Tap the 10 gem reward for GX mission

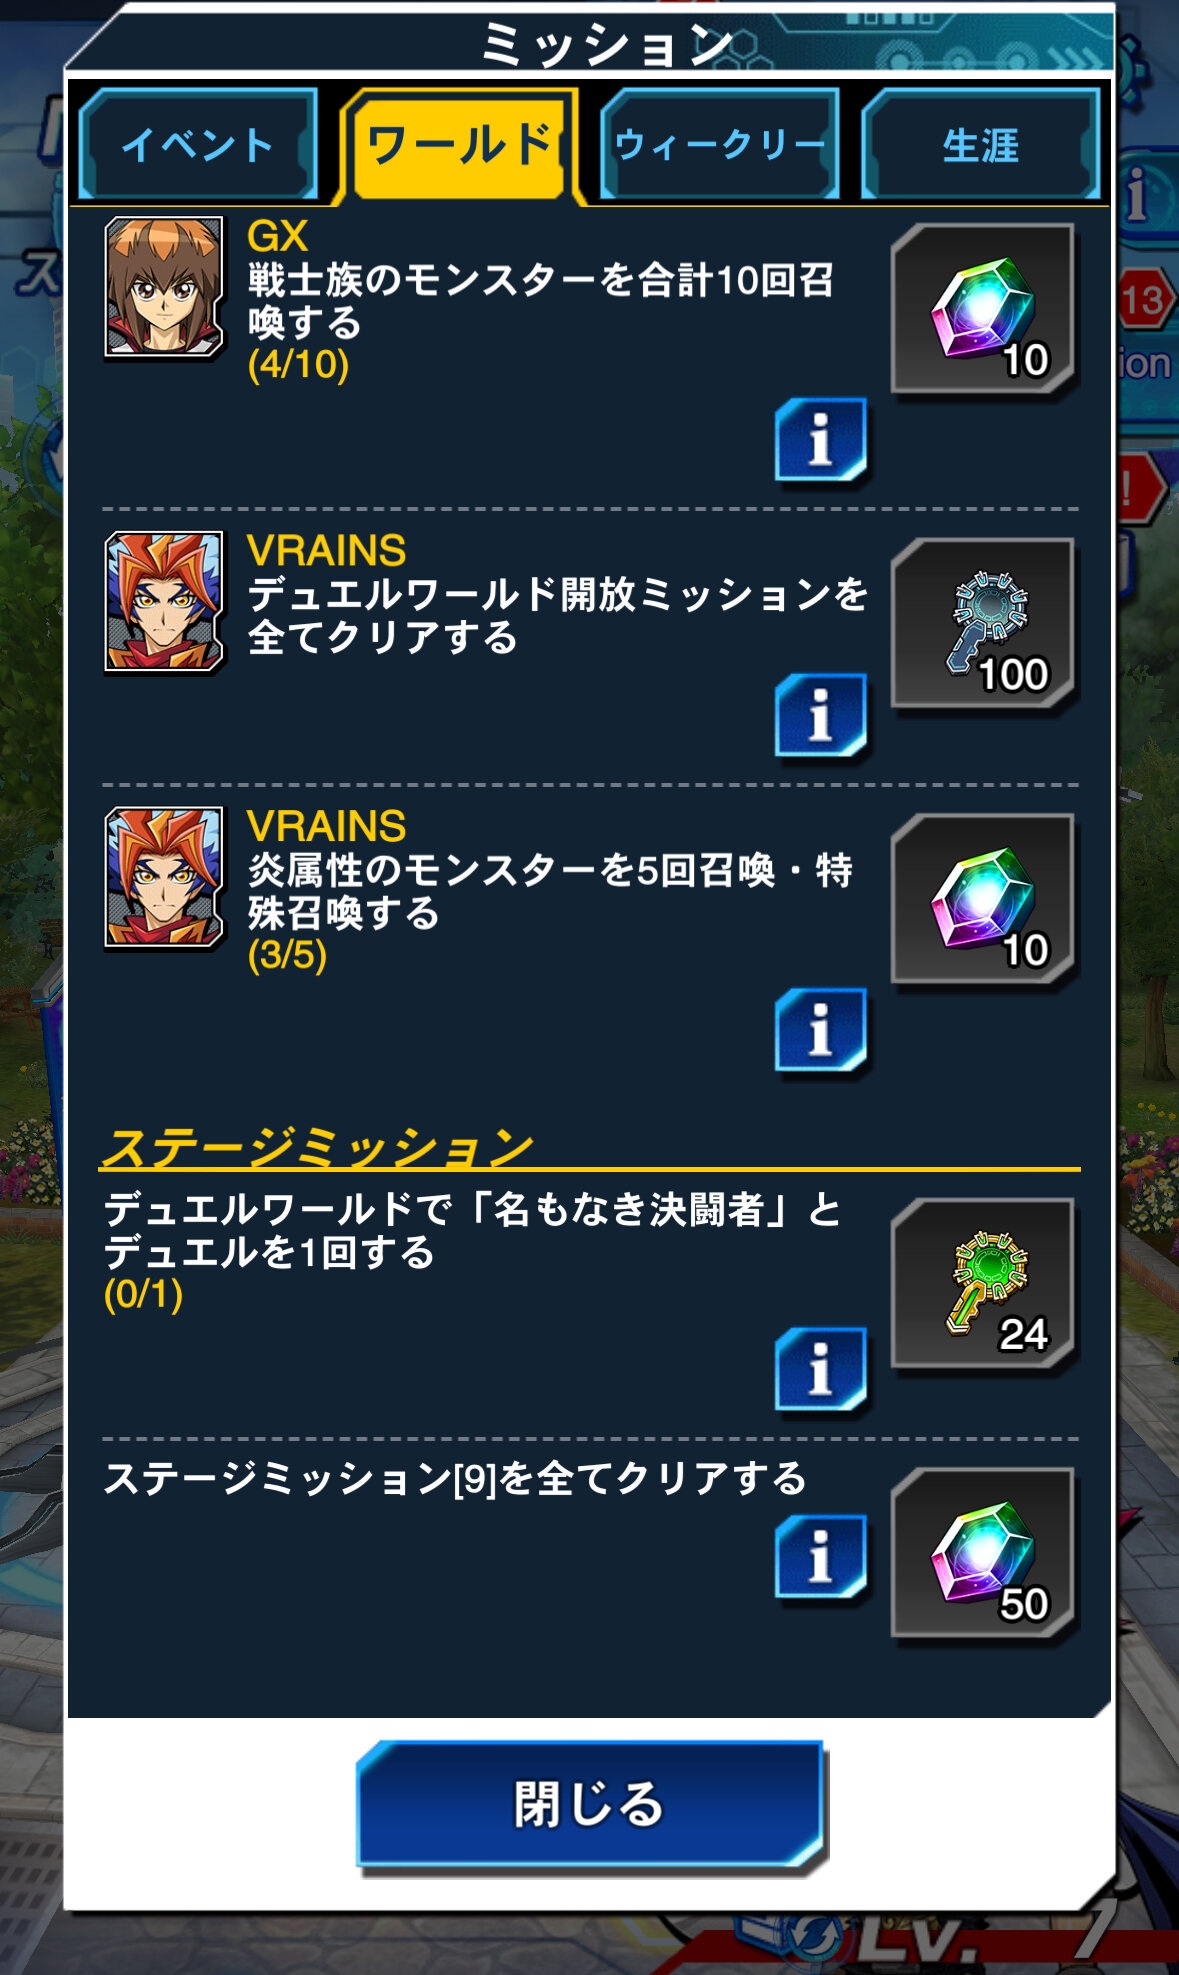984,309
